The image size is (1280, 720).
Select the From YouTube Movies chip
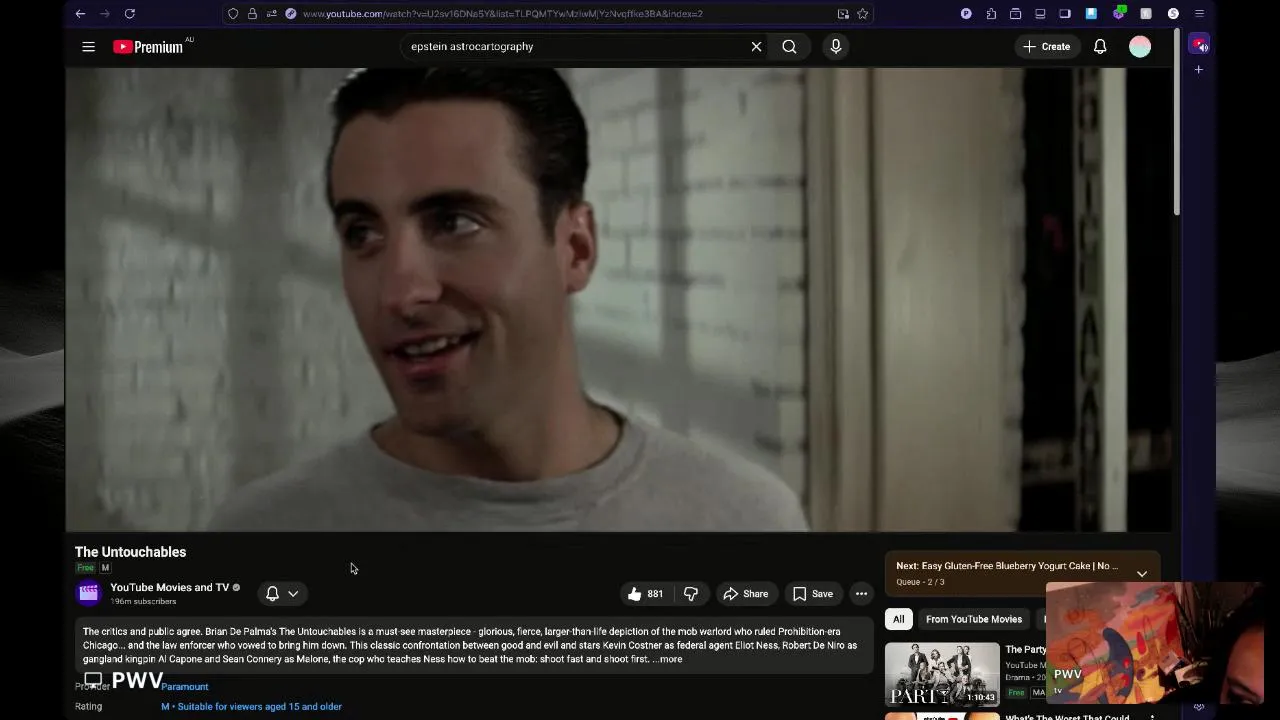click(974, 619)
